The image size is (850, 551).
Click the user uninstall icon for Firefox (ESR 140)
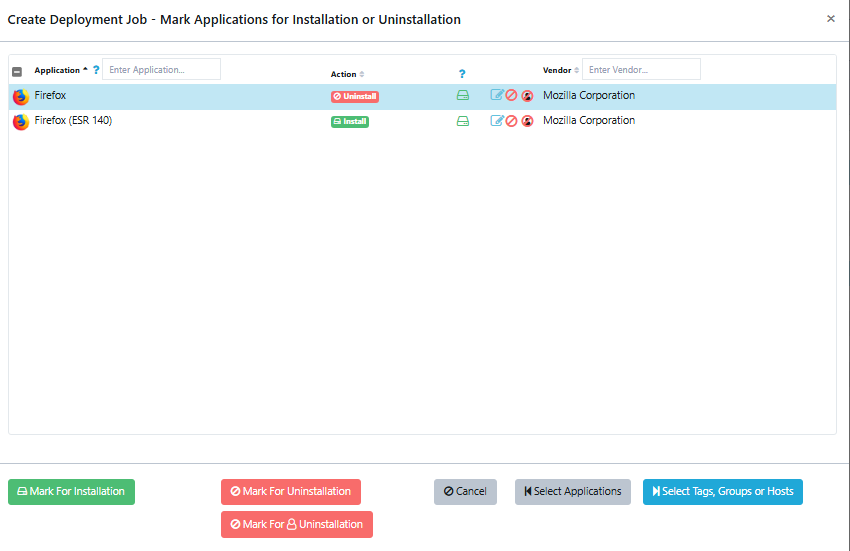click(x=527, y=121)
